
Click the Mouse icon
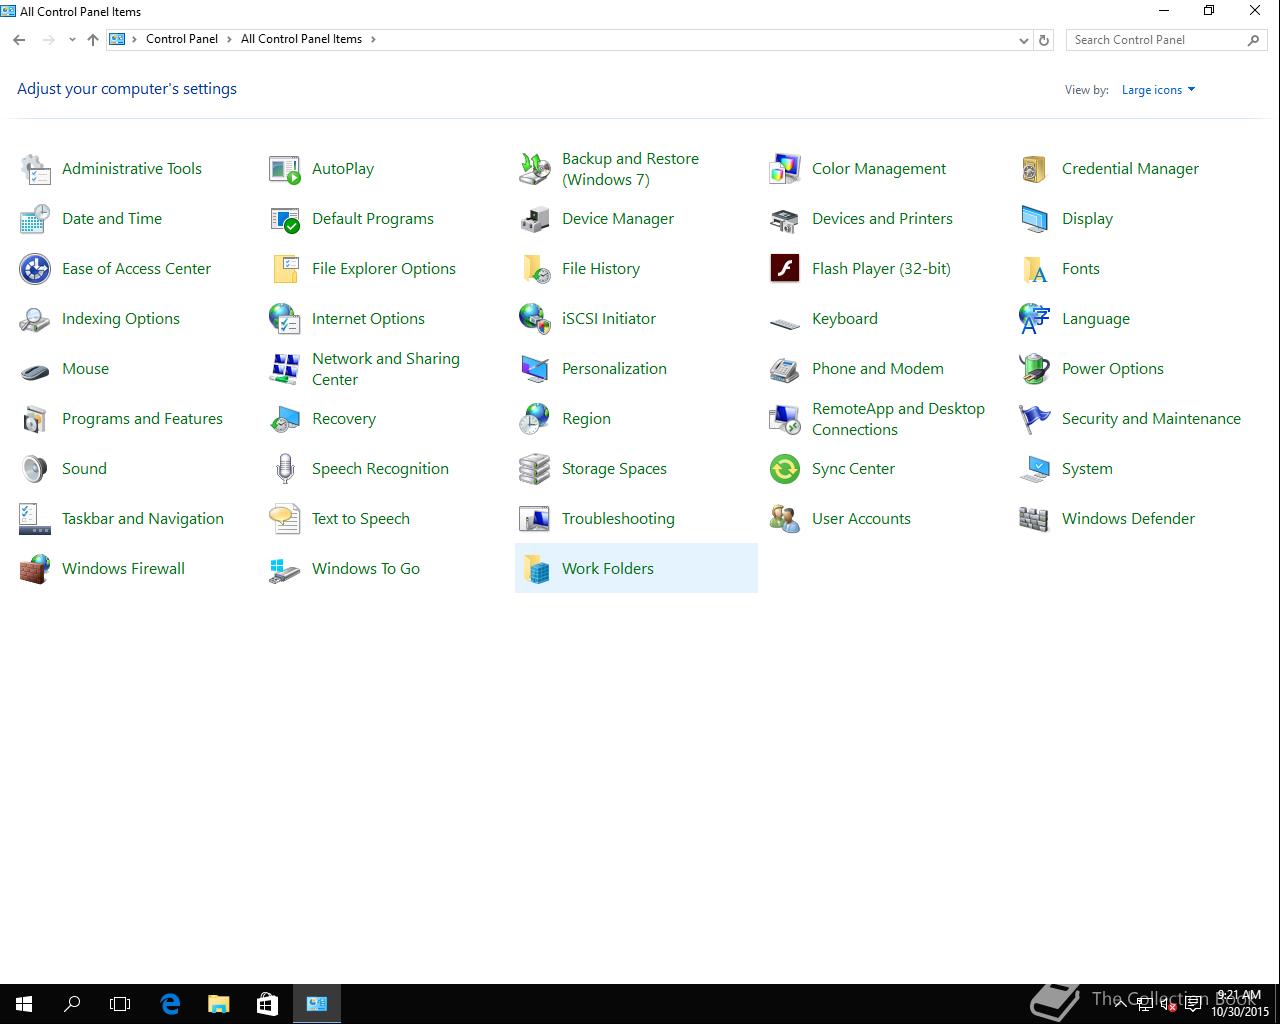[x=35, y=372]
